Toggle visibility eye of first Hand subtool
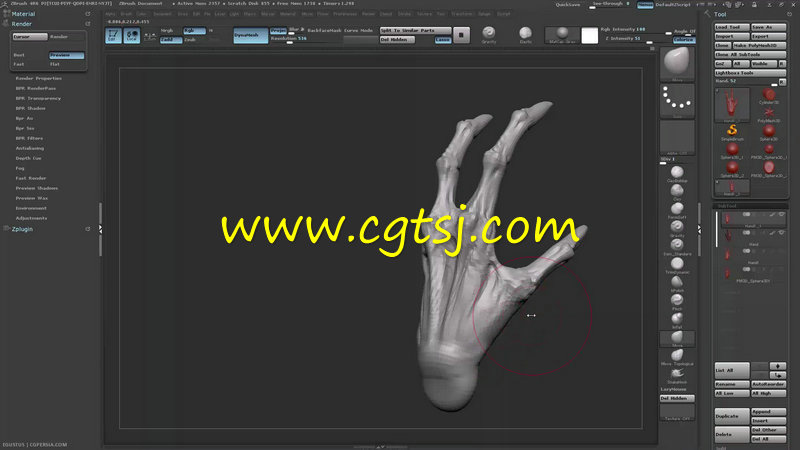800x450 pixels. [781, 215]
